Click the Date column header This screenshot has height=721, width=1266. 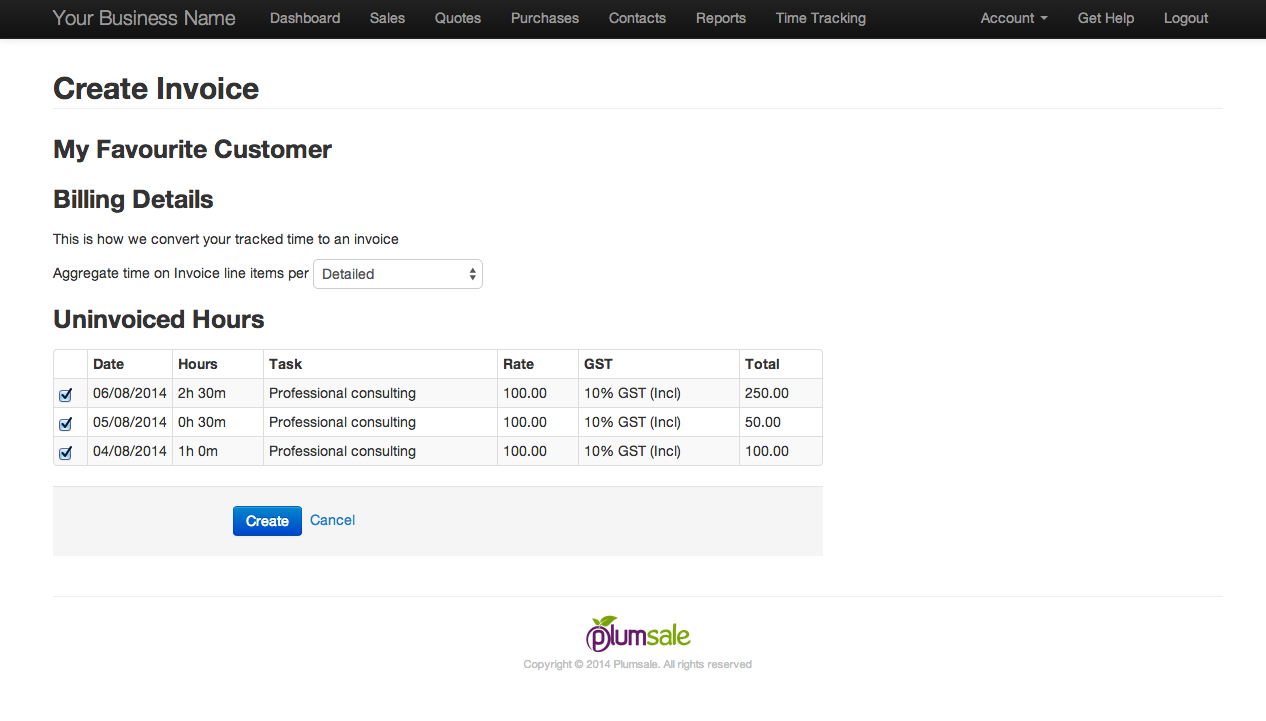point(109,364)
